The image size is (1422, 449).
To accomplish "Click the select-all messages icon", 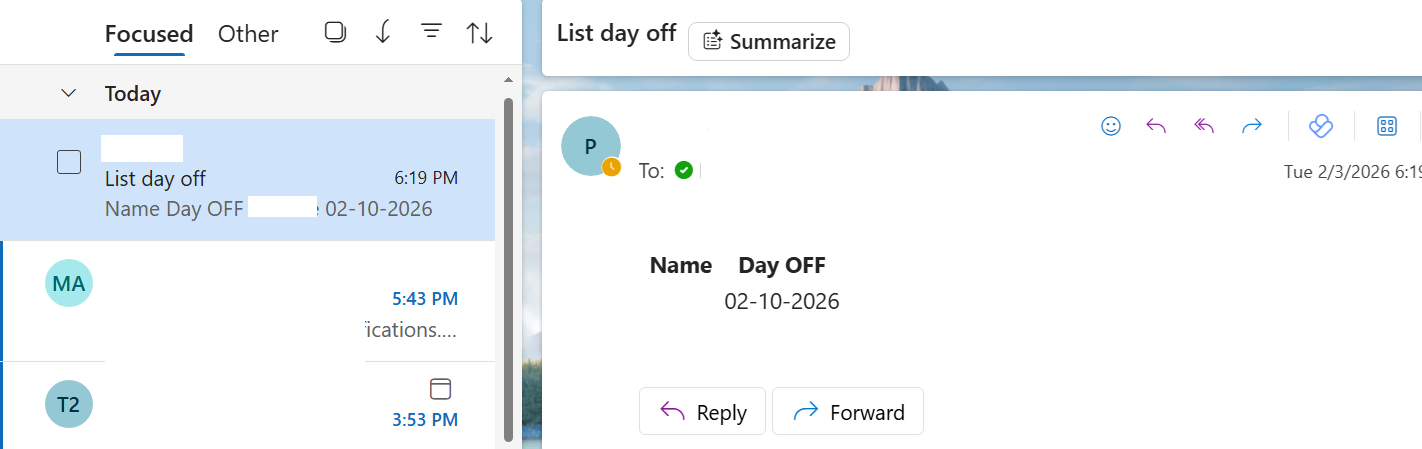I will pyautogui.click(x=335, y=32).
